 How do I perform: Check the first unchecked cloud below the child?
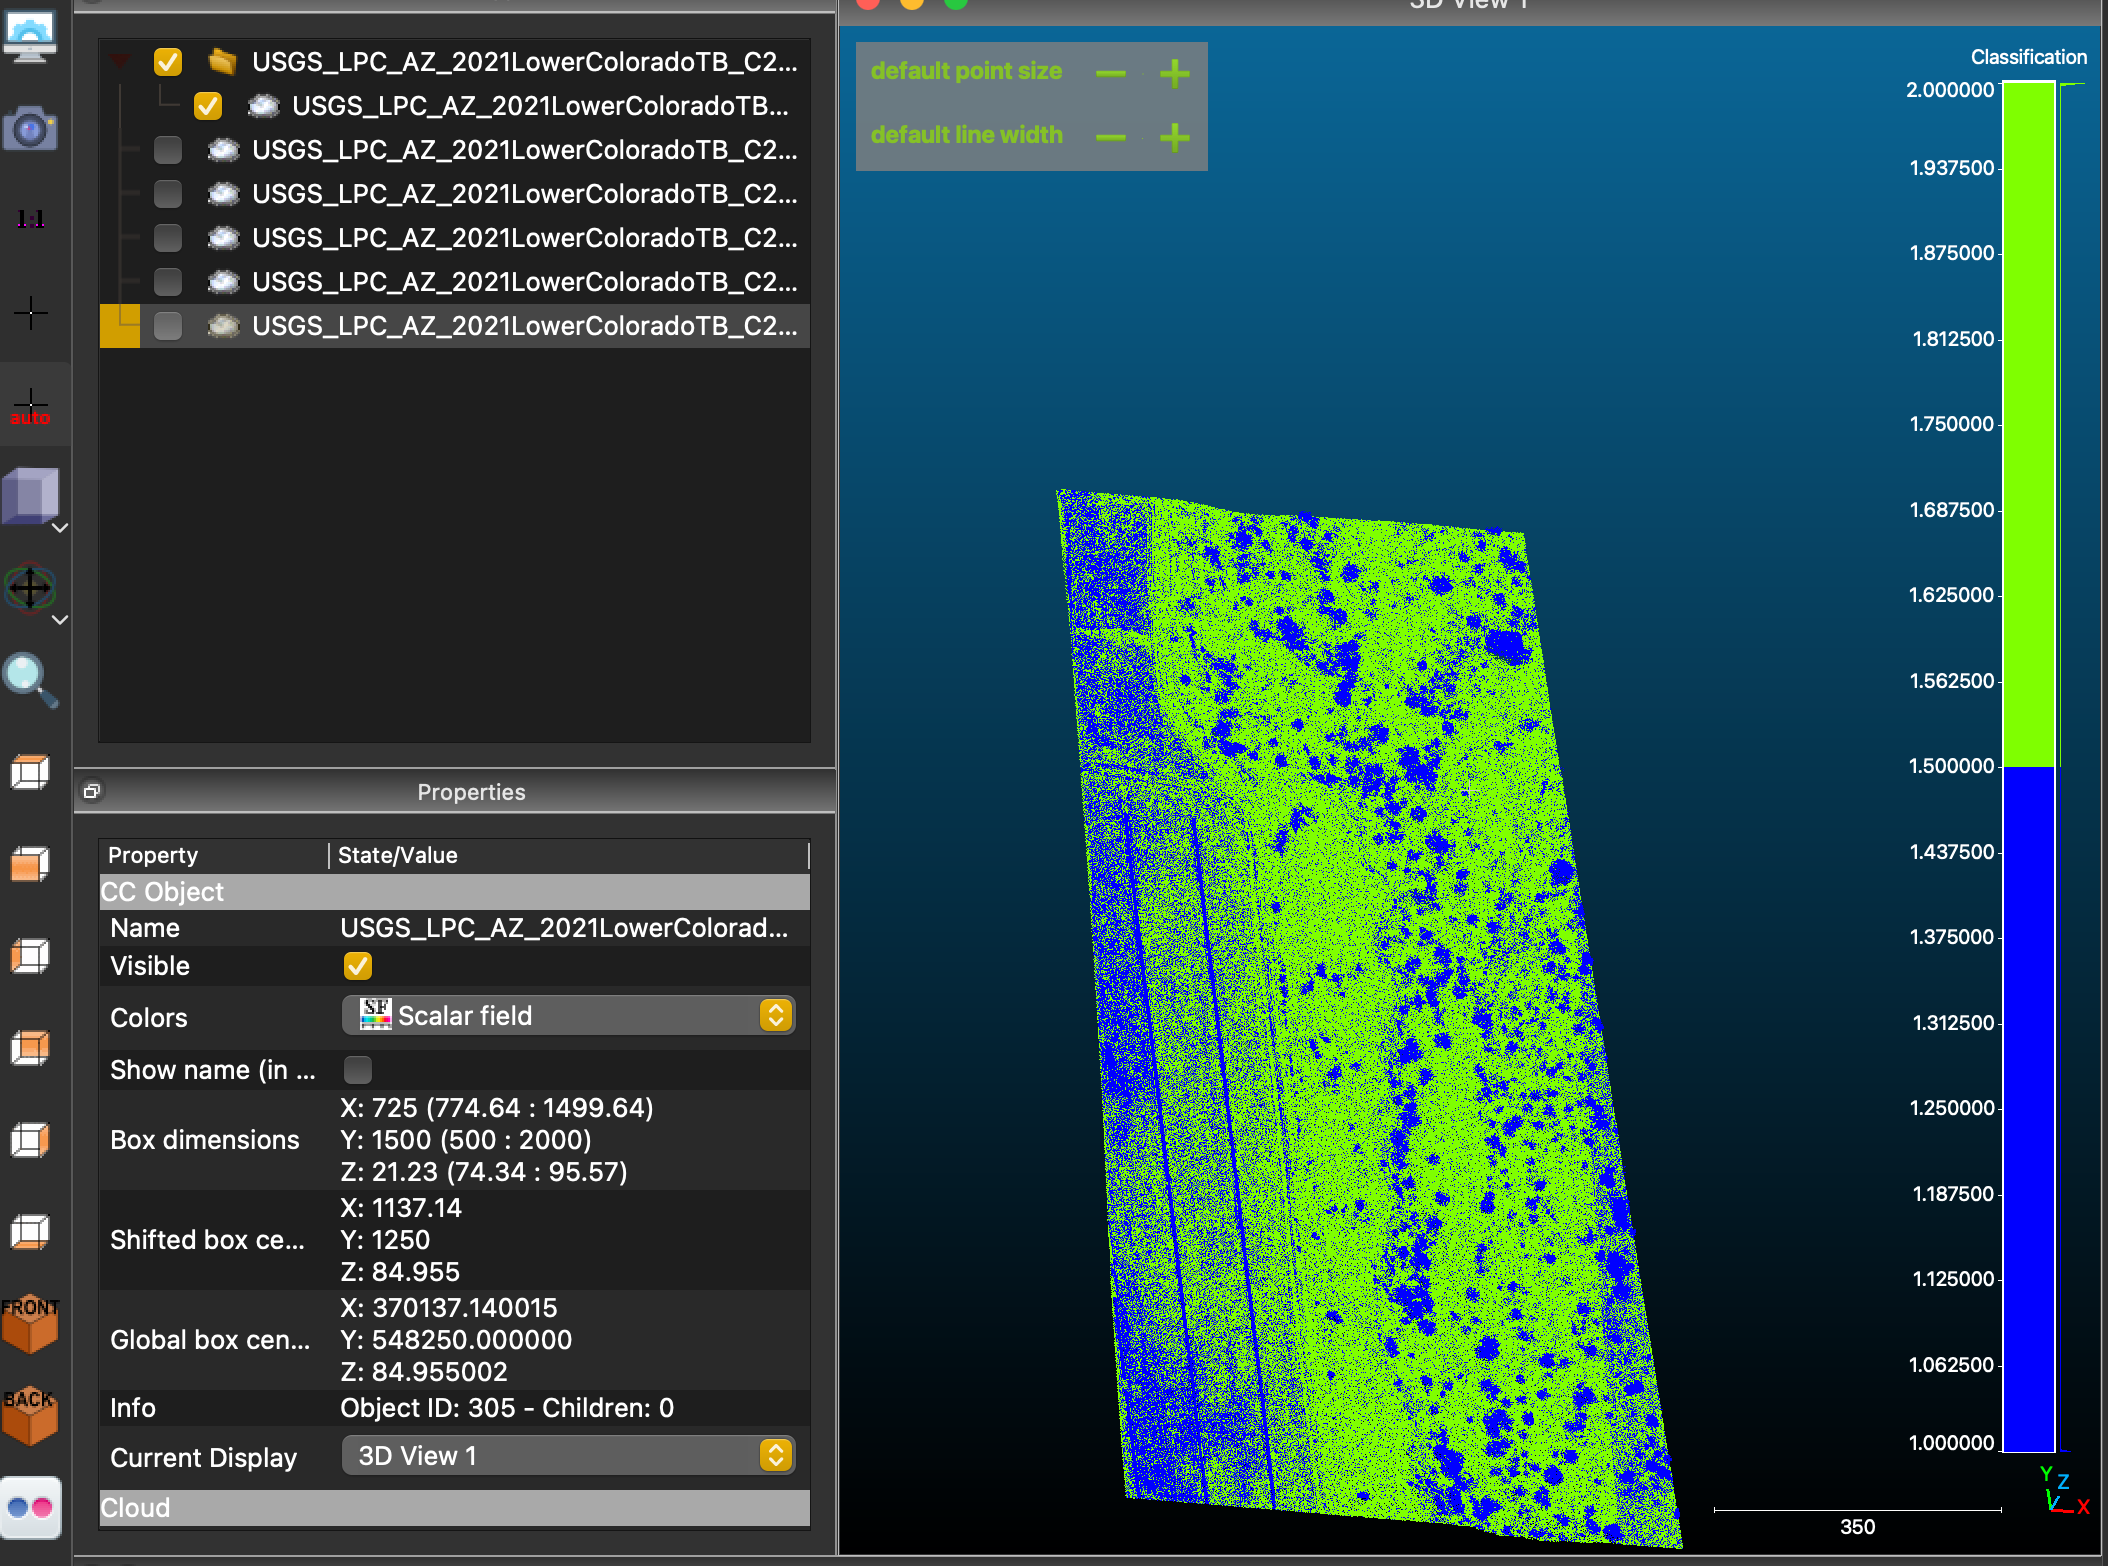(168, 150)
